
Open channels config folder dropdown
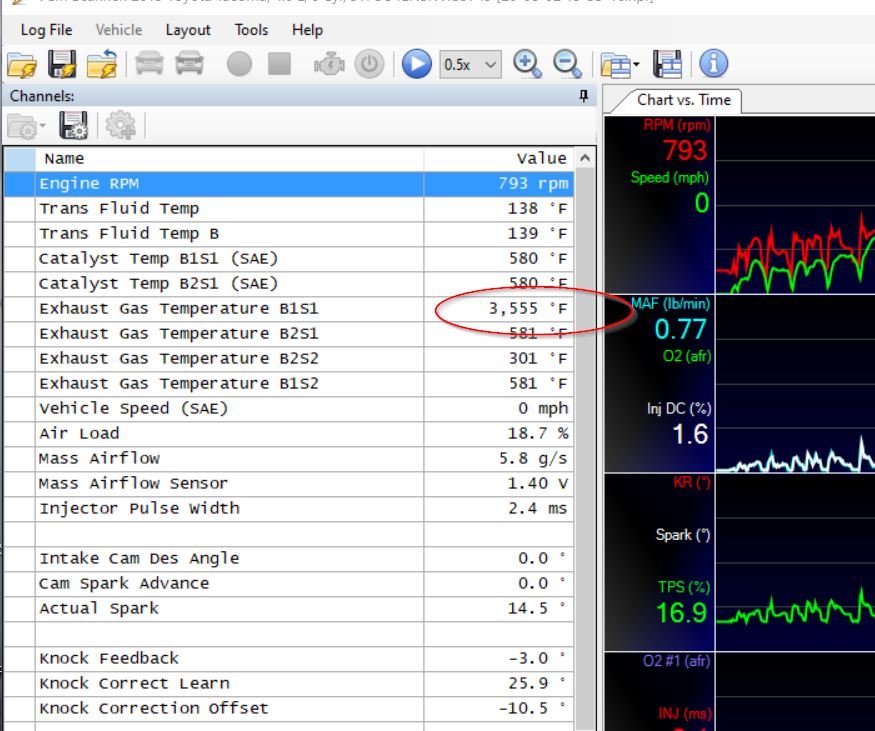26,126
